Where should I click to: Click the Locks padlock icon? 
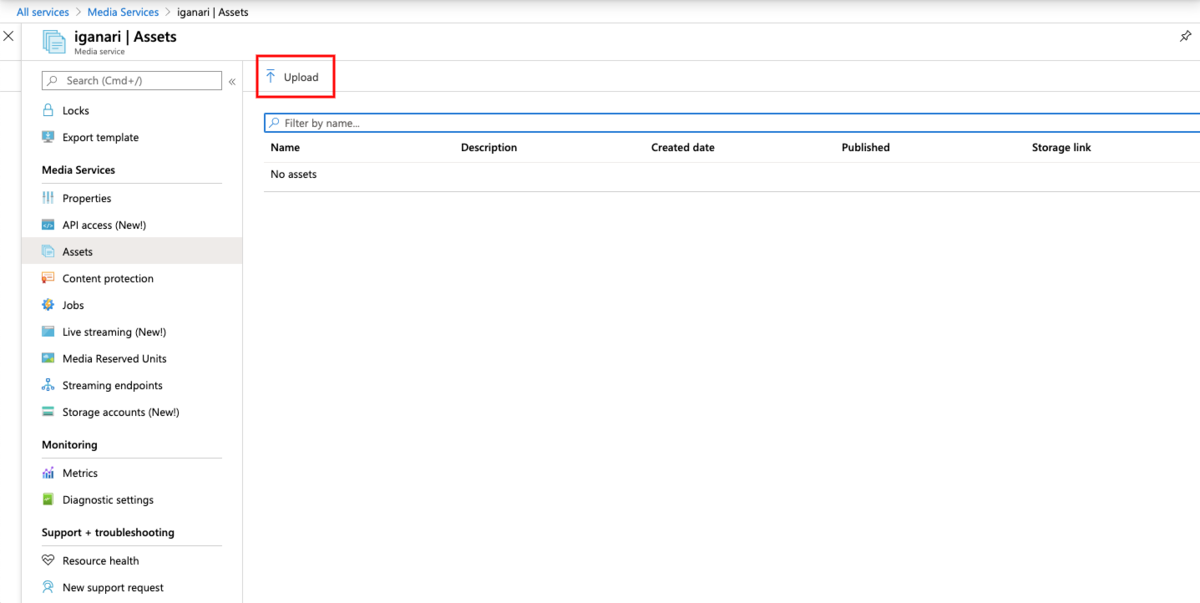click(48, 110)
